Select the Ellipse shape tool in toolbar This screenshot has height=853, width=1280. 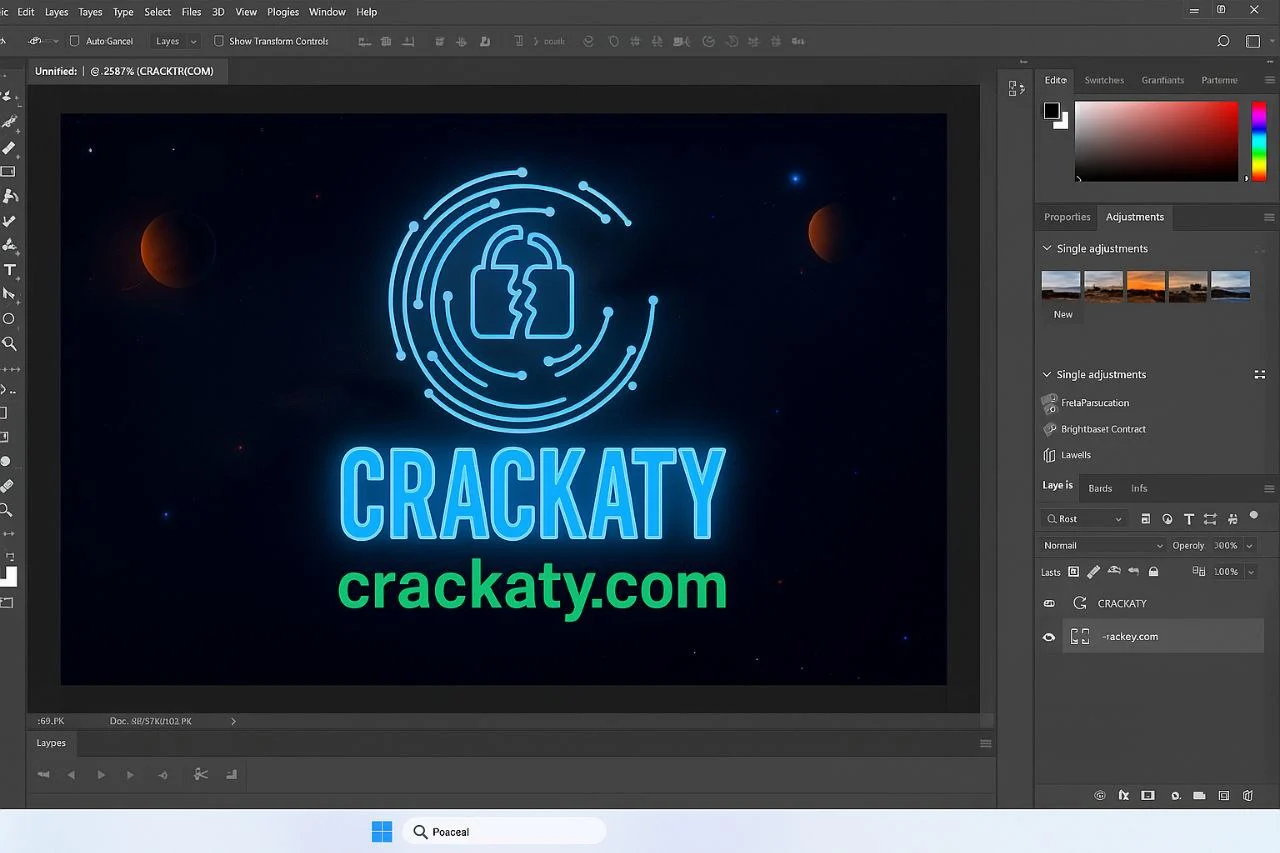(8, 319)
